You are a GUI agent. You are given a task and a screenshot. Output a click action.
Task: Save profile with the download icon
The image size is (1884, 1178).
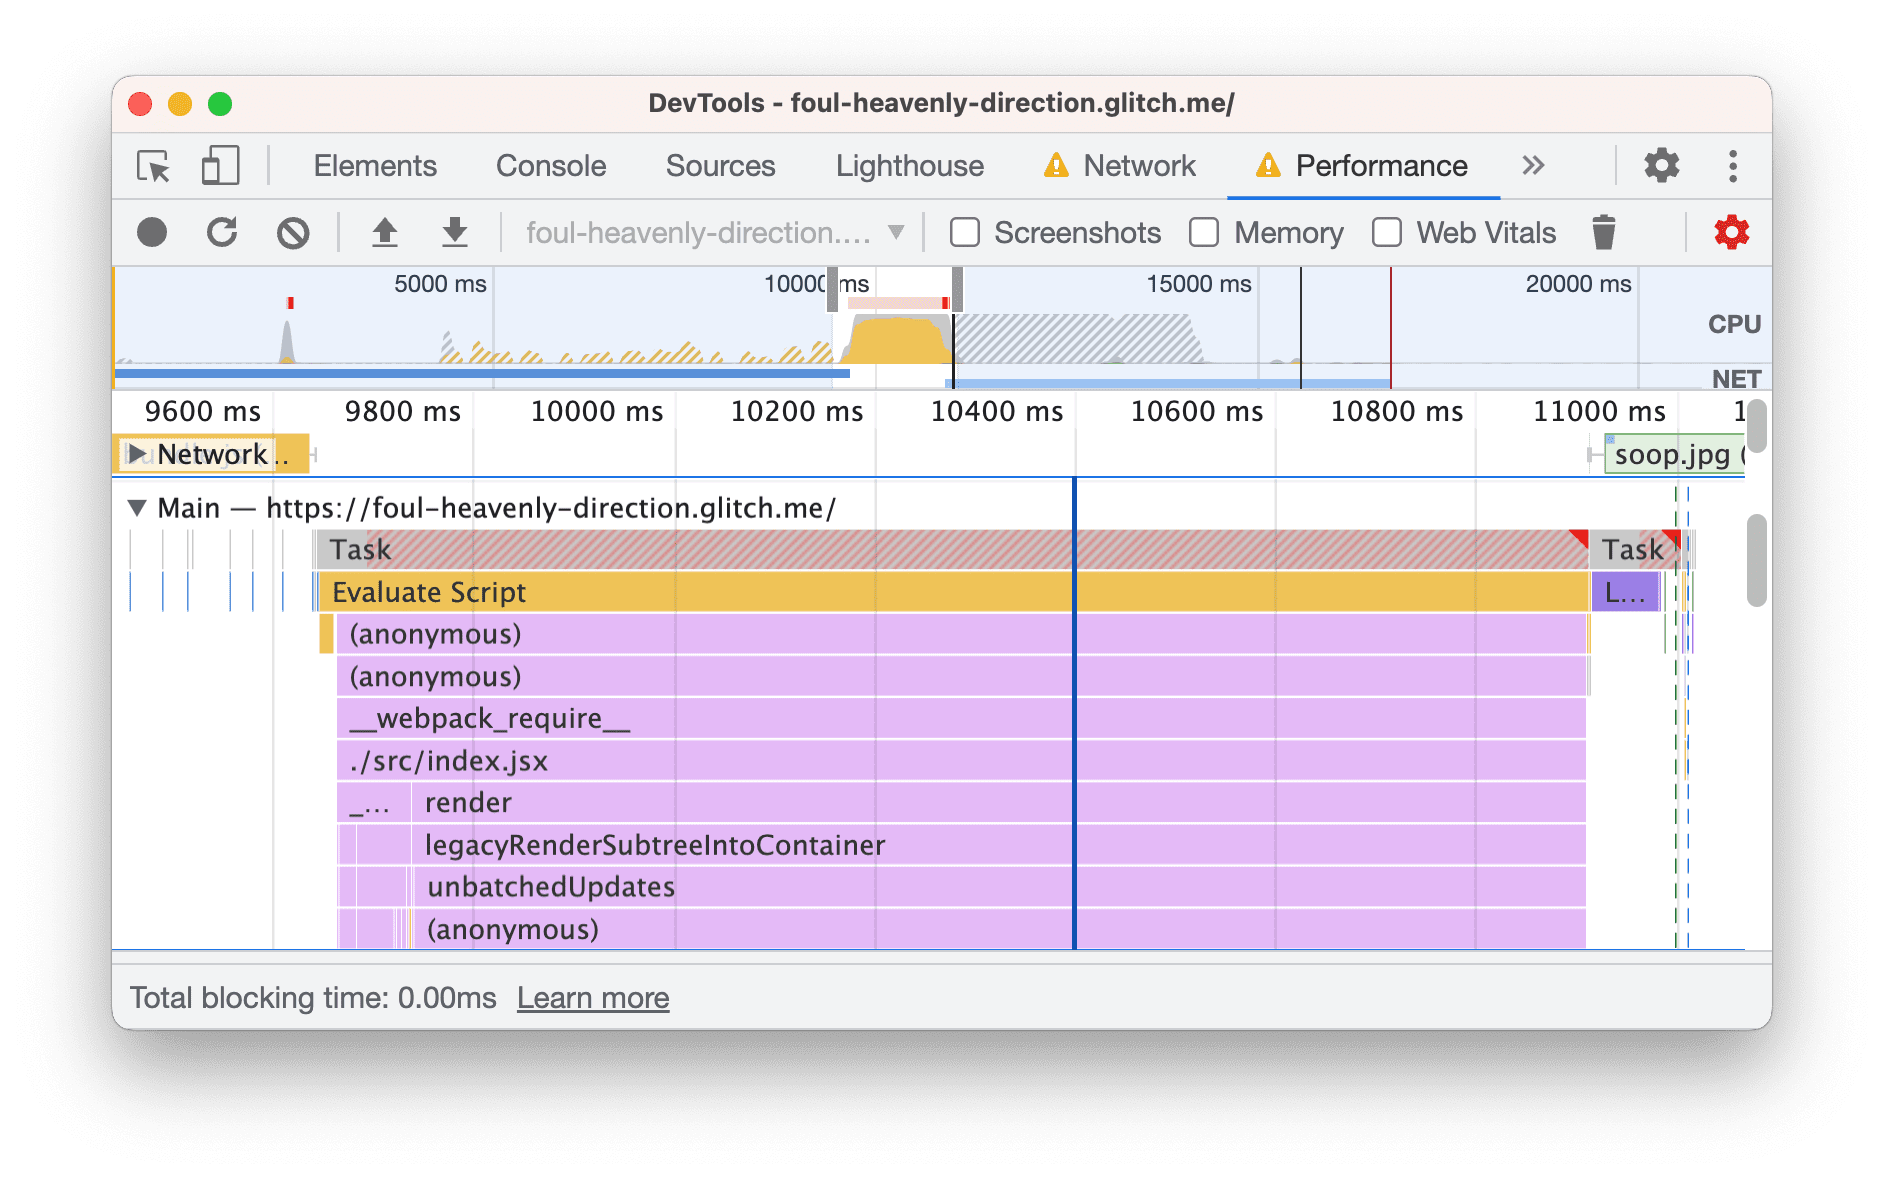(x=455, y=233)
